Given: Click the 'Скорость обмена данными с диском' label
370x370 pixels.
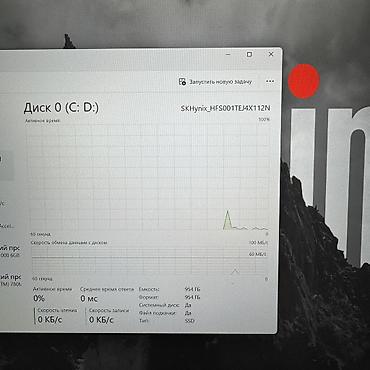Looking at the screenshot, I should 69,243.
